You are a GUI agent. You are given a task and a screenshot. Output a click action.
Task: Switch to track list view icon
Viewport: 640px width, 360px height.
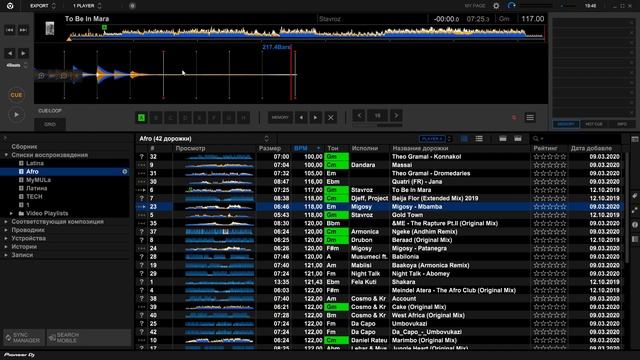click(479, 139)
